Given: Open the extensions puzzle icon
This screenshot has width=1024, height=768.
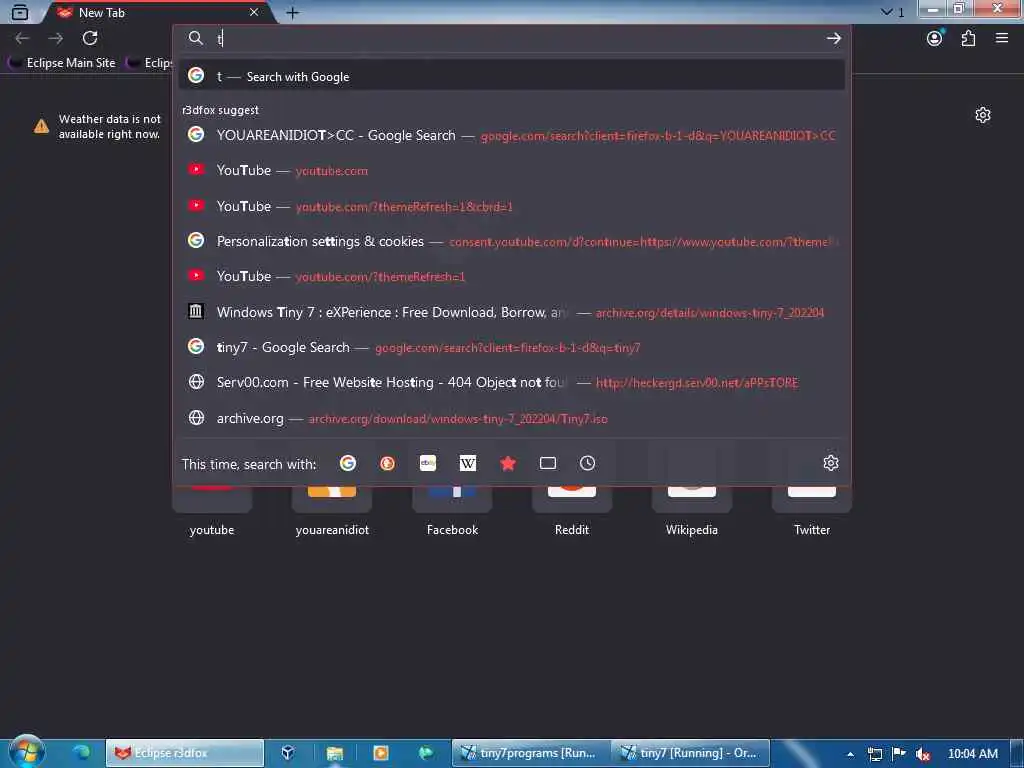Looking at the screenshot, I should 968,38.
